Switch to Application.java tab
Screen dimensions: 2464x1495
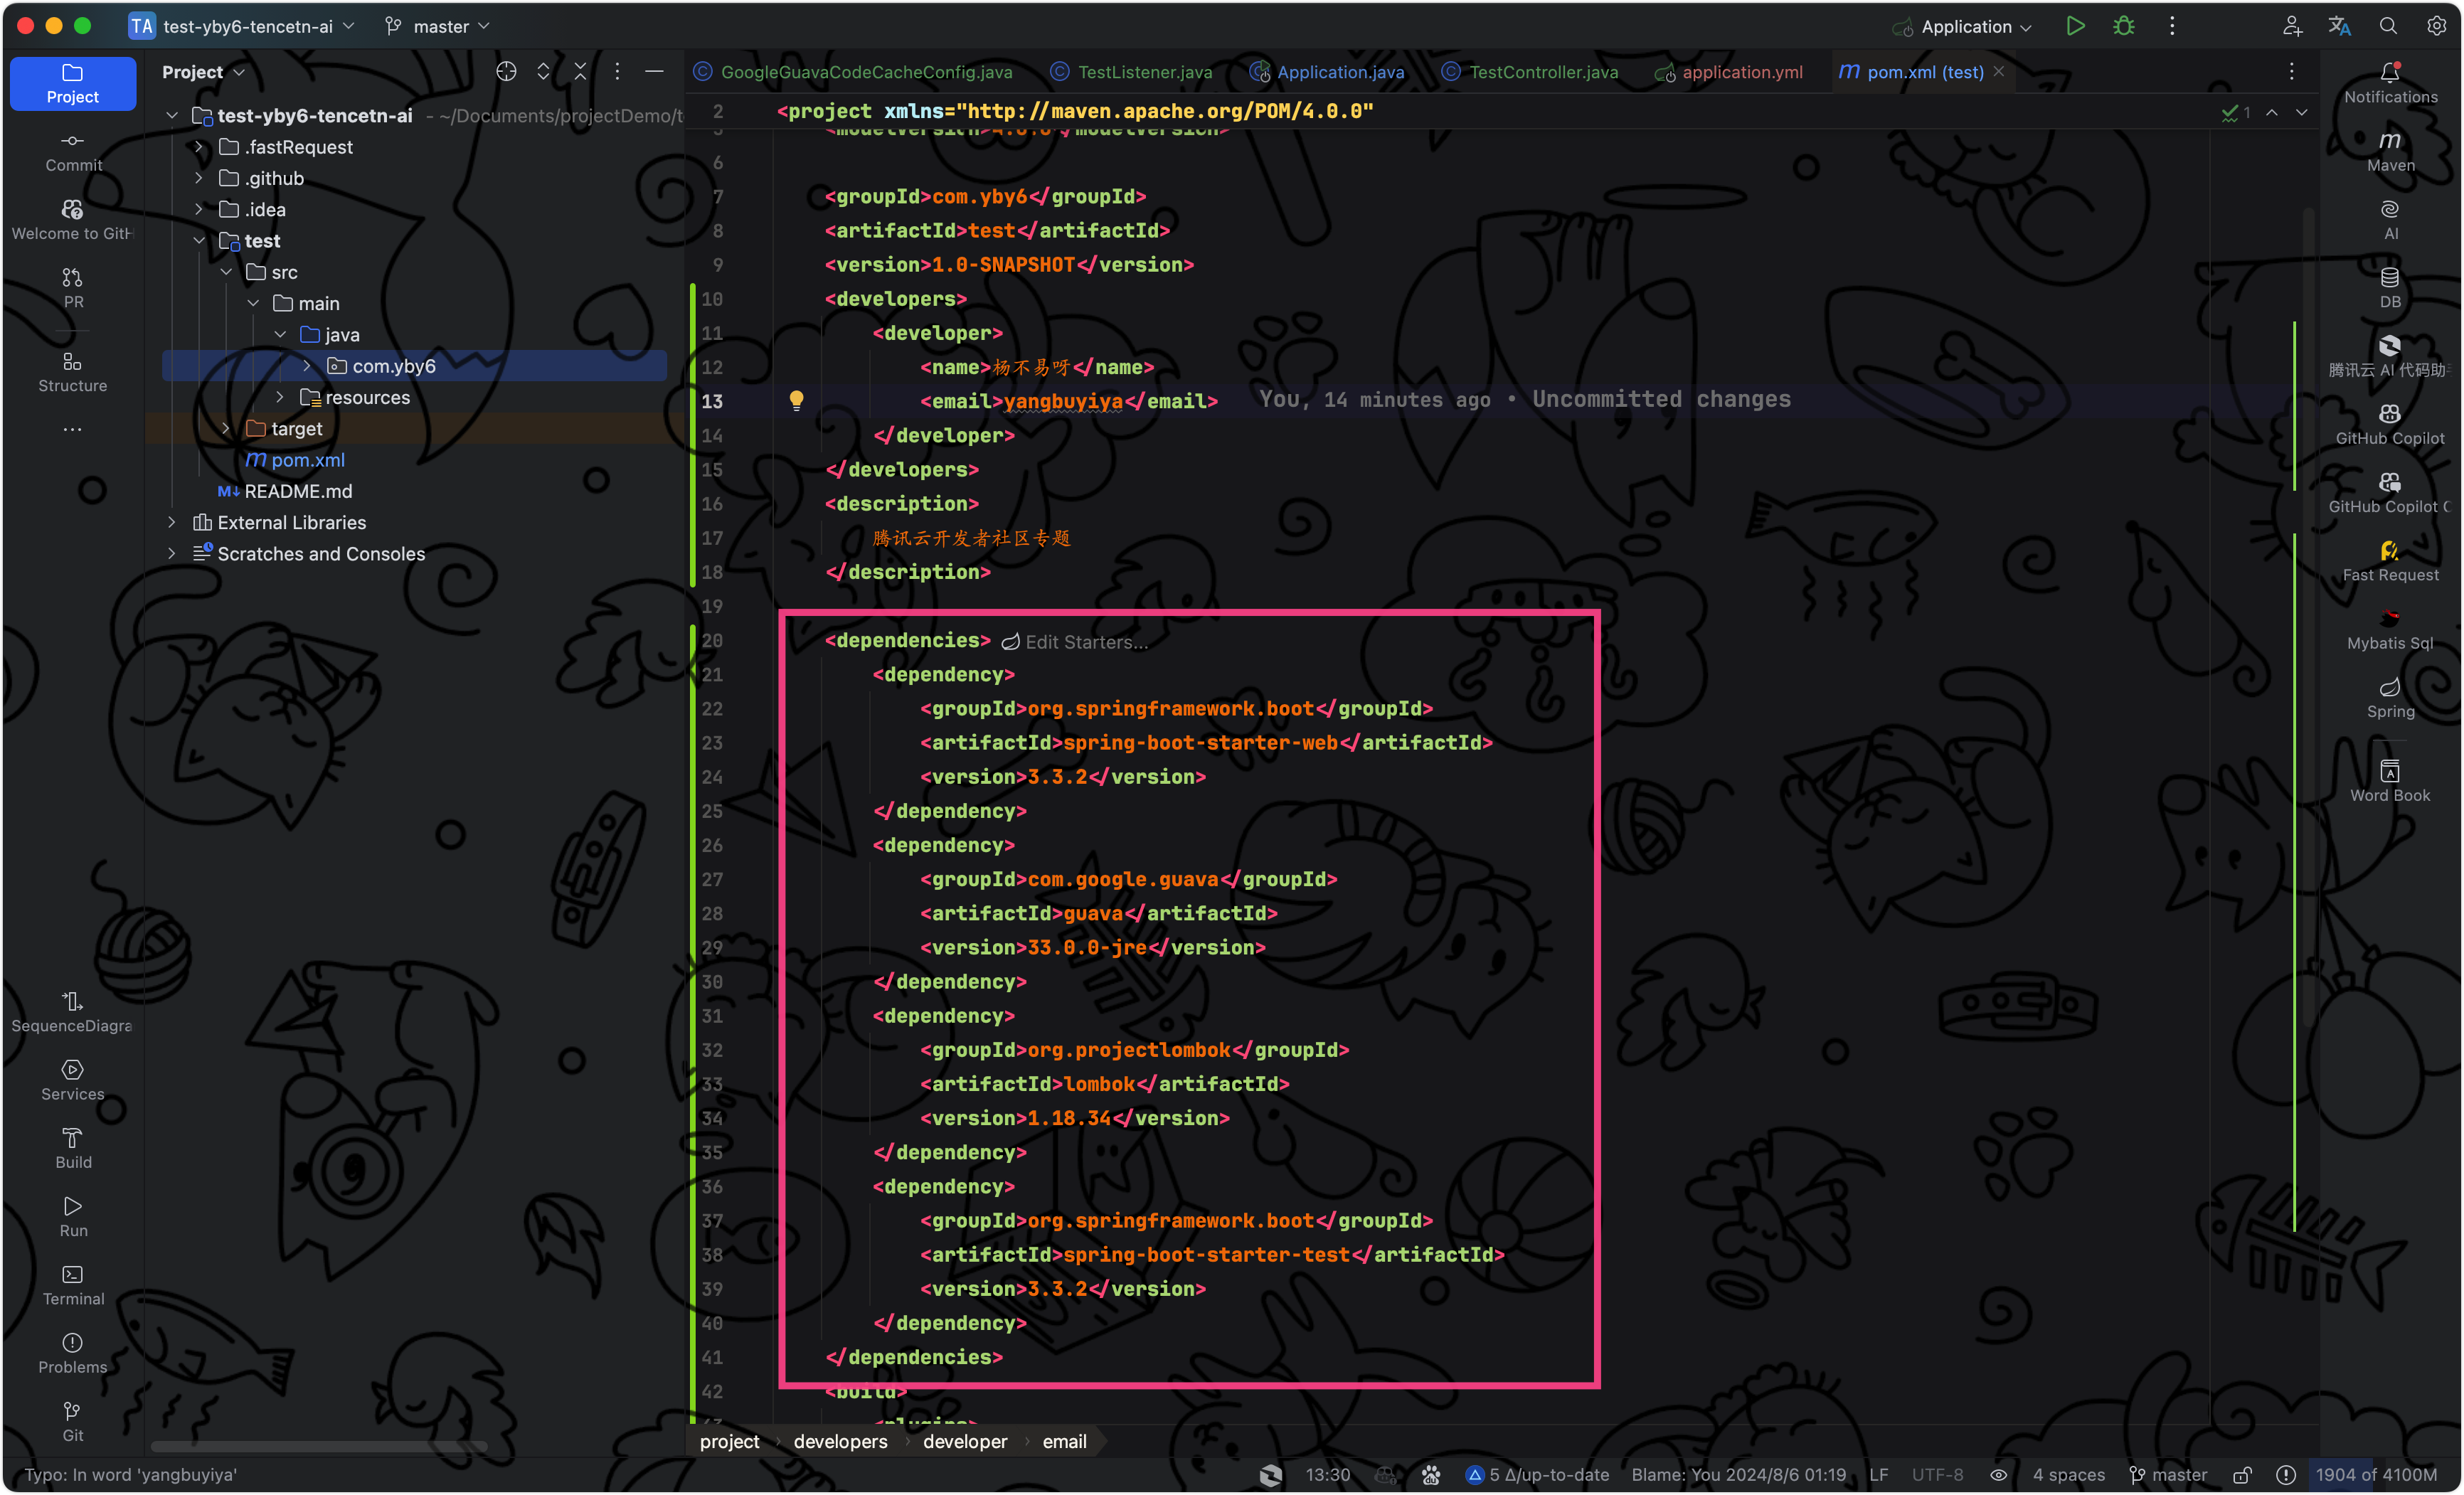point(1327,71)
